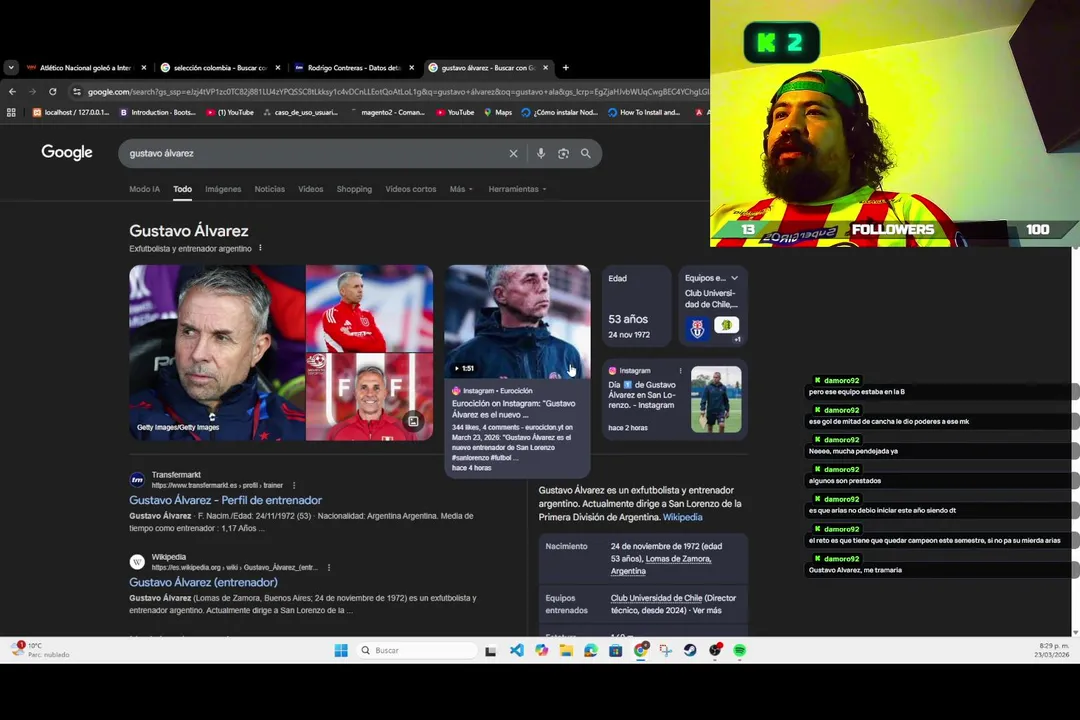Select the Videos results tab
This screenshot has height=720, width=1080.
pyautogui.click(x=311, y=189)
